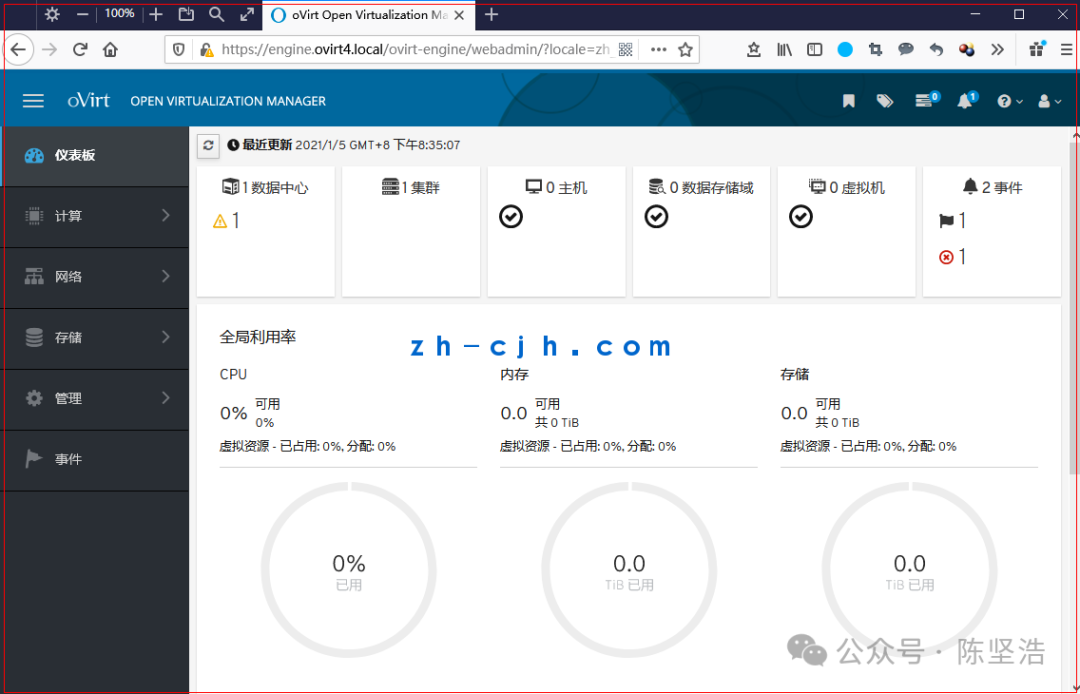The image size is (1080, 694).
Task: Open the notification bell with badge 1
Action: [967, 101]
